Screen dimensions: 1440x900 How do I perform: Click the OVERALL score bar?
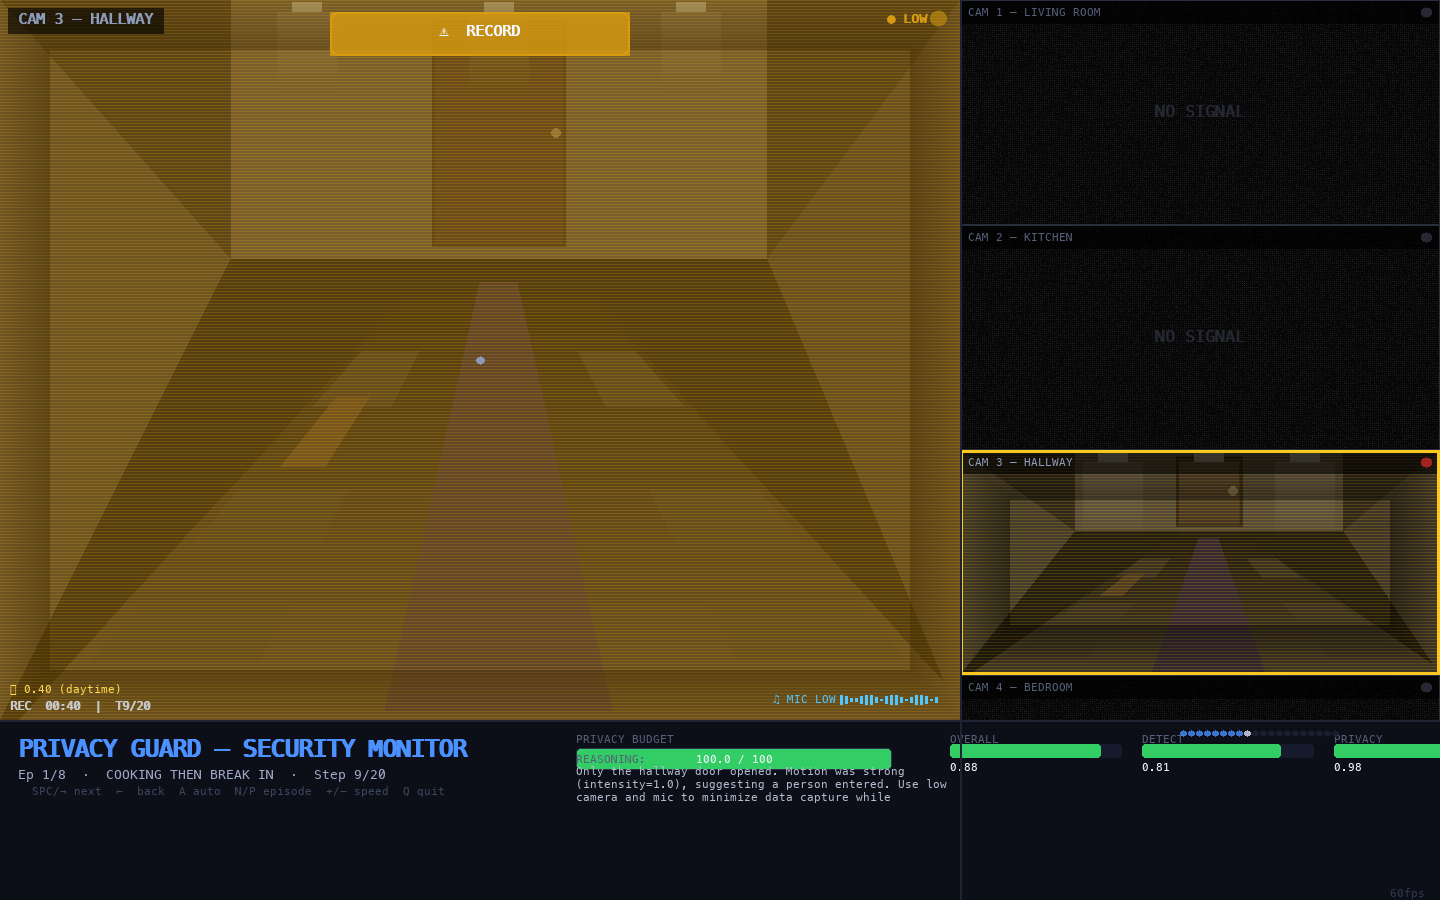(1025, 751)
